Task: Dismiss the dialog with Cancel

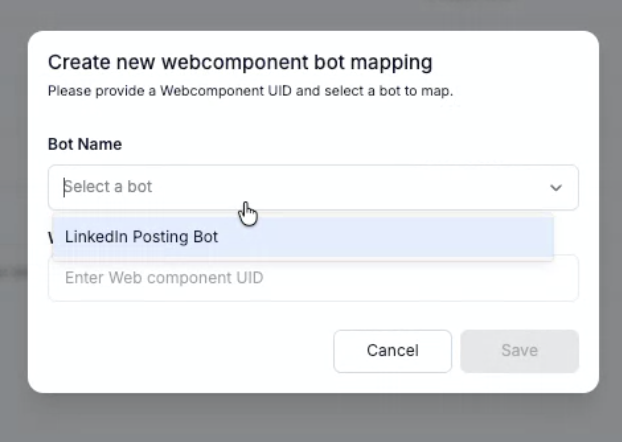Action: pos(392,351)
